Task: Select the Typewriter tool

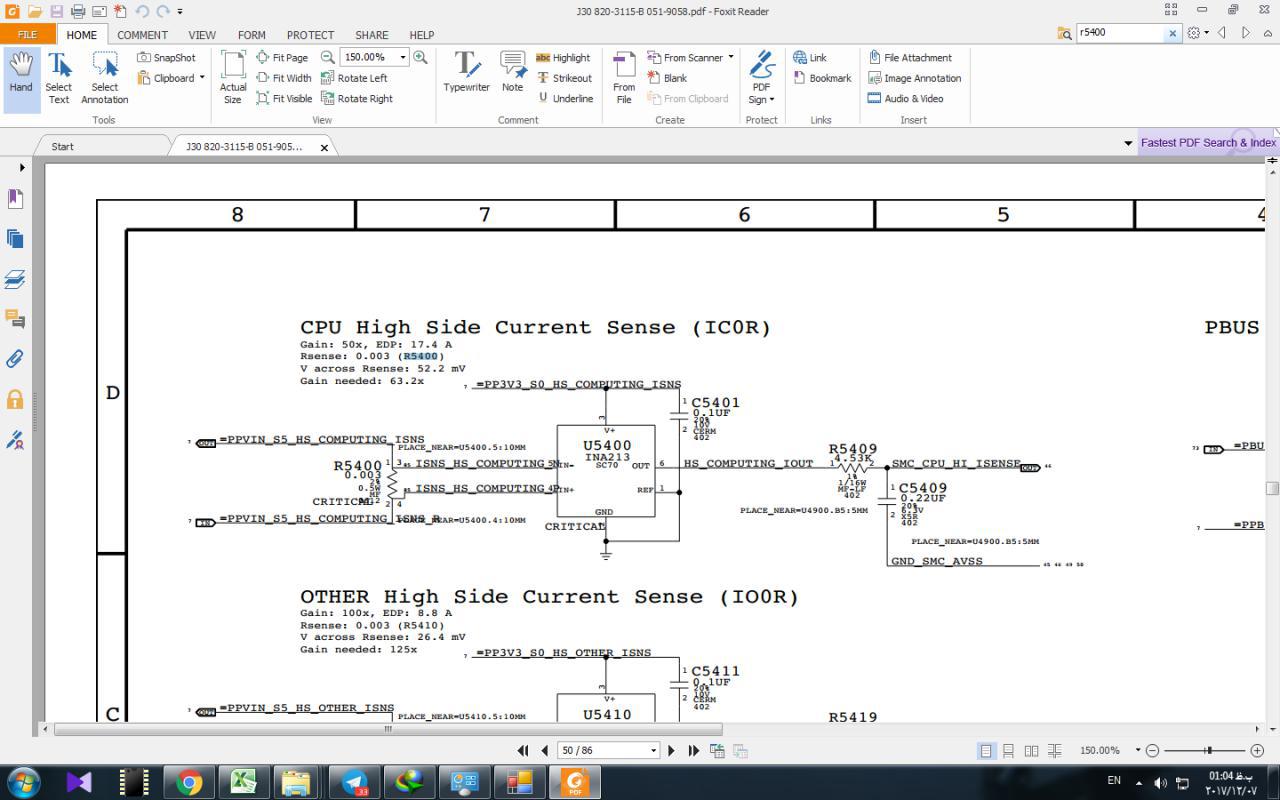Action: pyautogui.click(x=466, y=72)
